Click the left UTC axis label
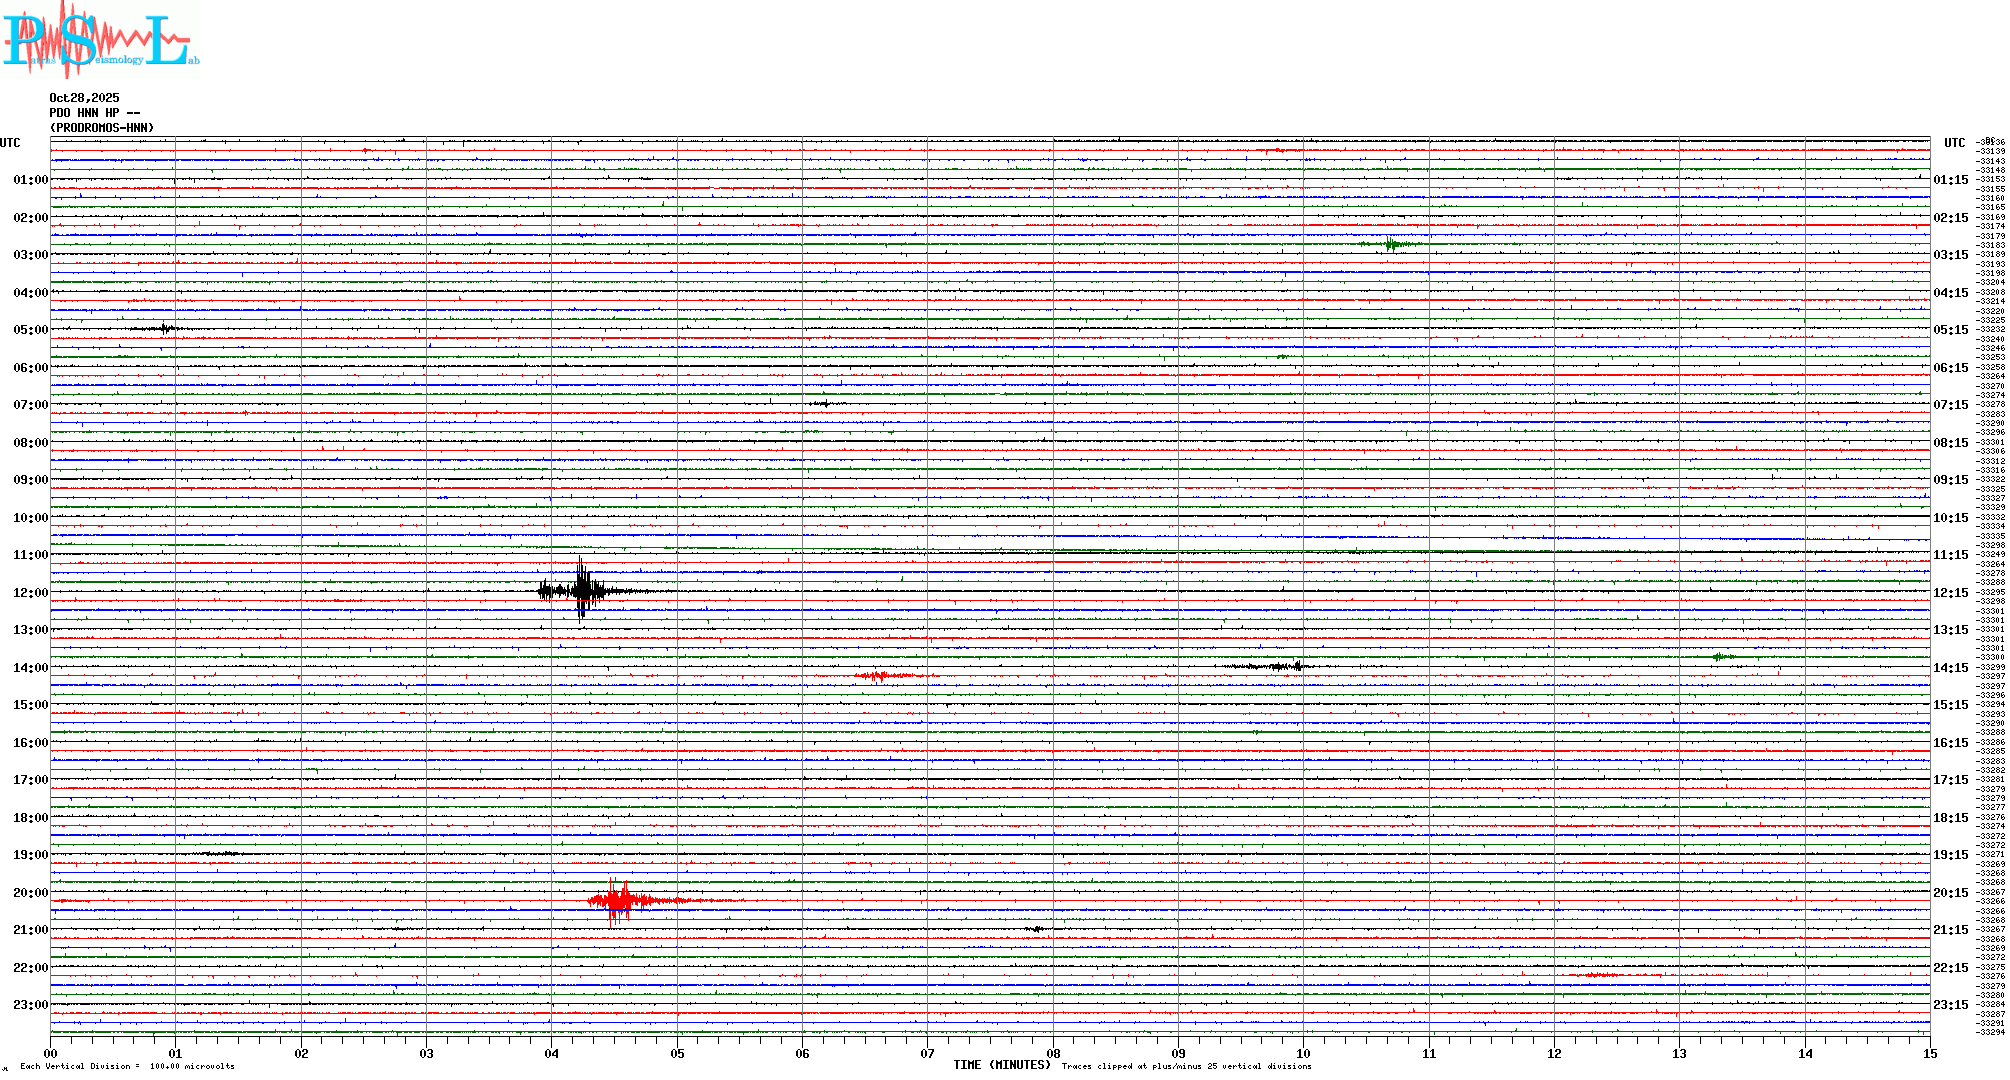This screenshot has height=1080, width=2010. tap(10, 143)
